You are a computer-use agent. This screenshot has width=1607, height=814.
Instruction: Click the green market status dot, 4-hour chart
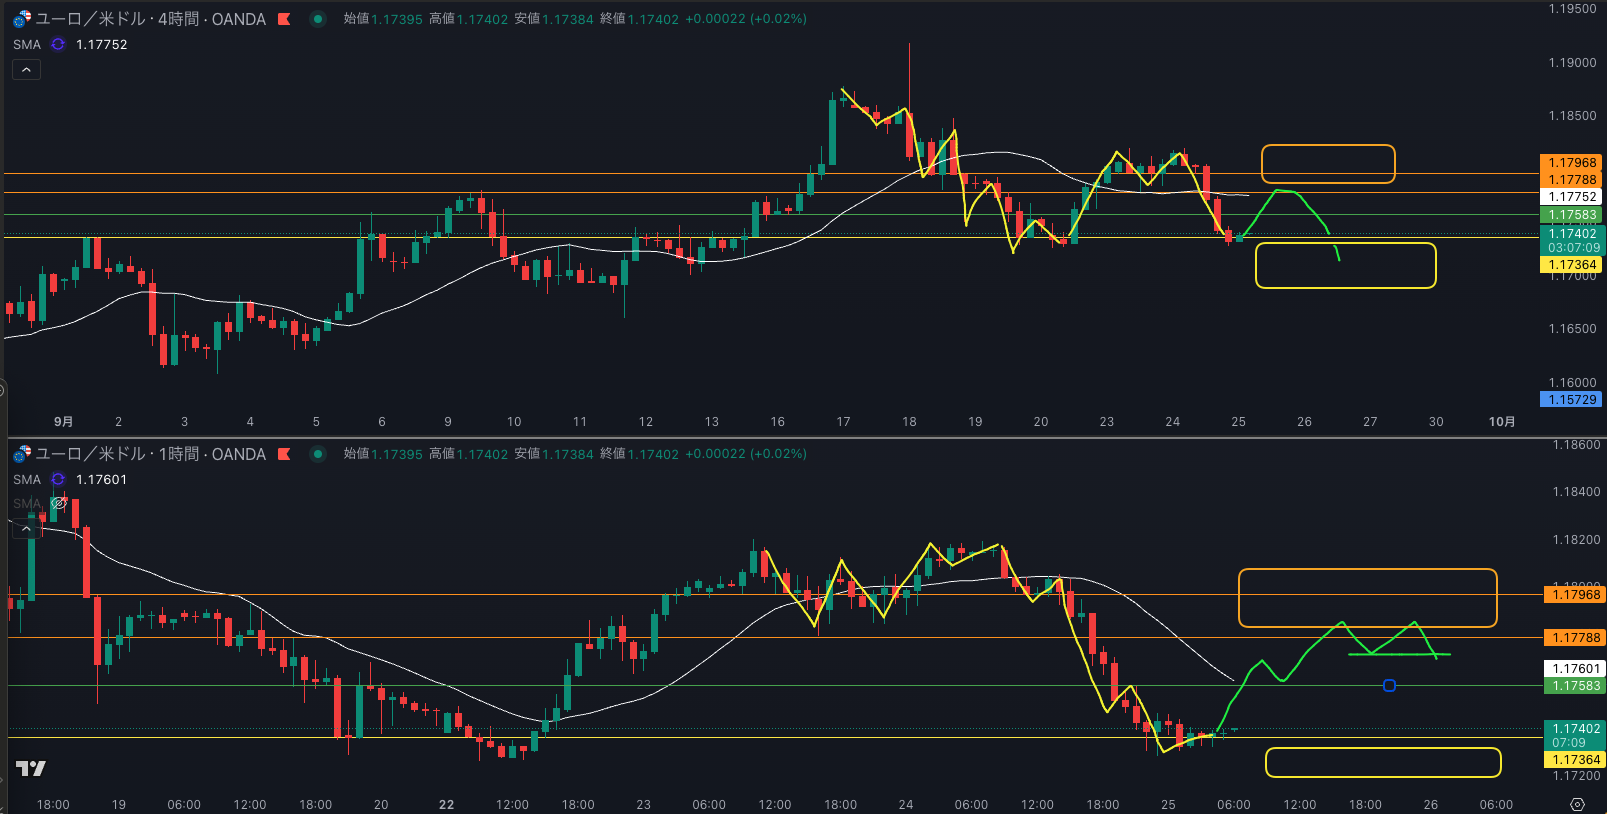[x=318, y=19]
